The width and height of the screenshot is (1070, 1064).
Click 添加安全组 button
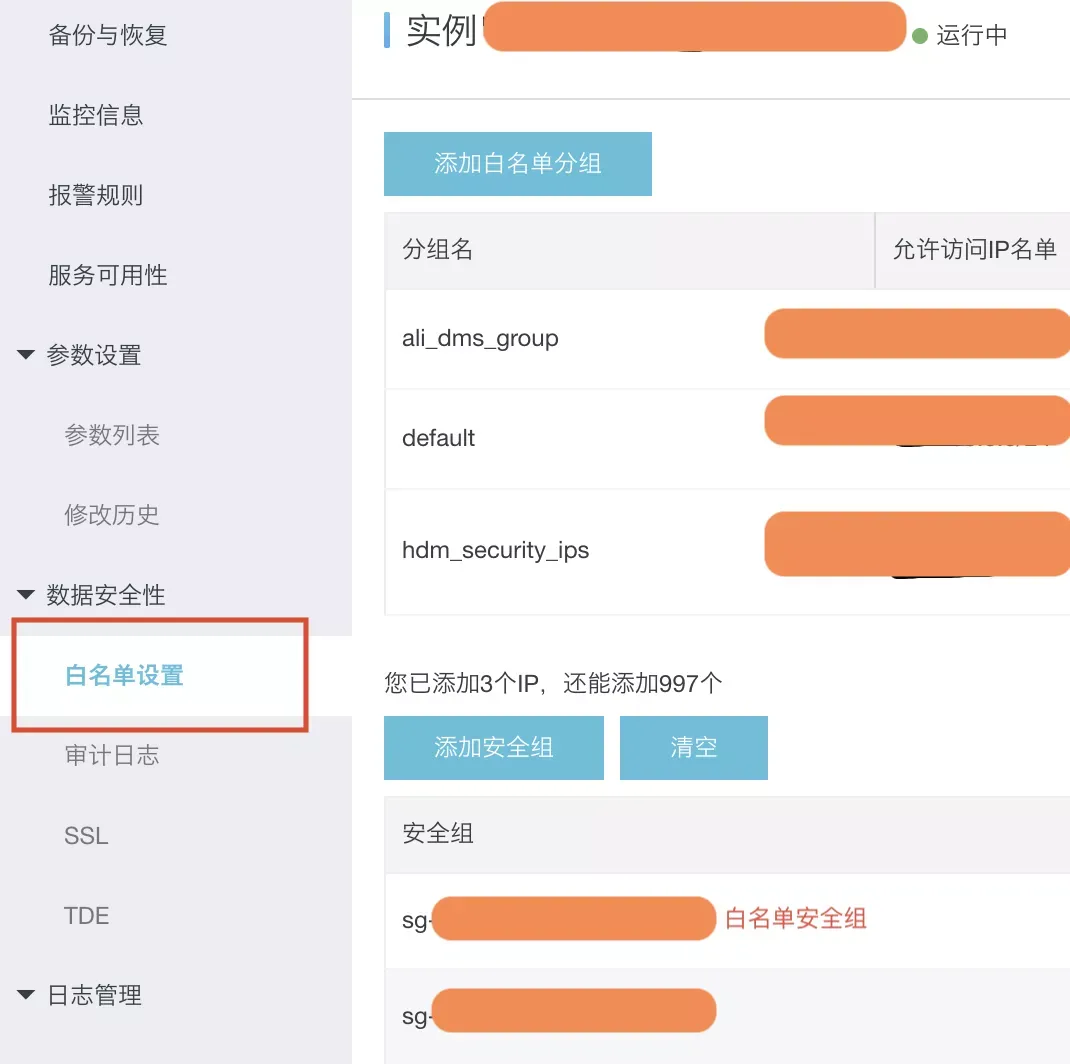(x=493, y=747)
